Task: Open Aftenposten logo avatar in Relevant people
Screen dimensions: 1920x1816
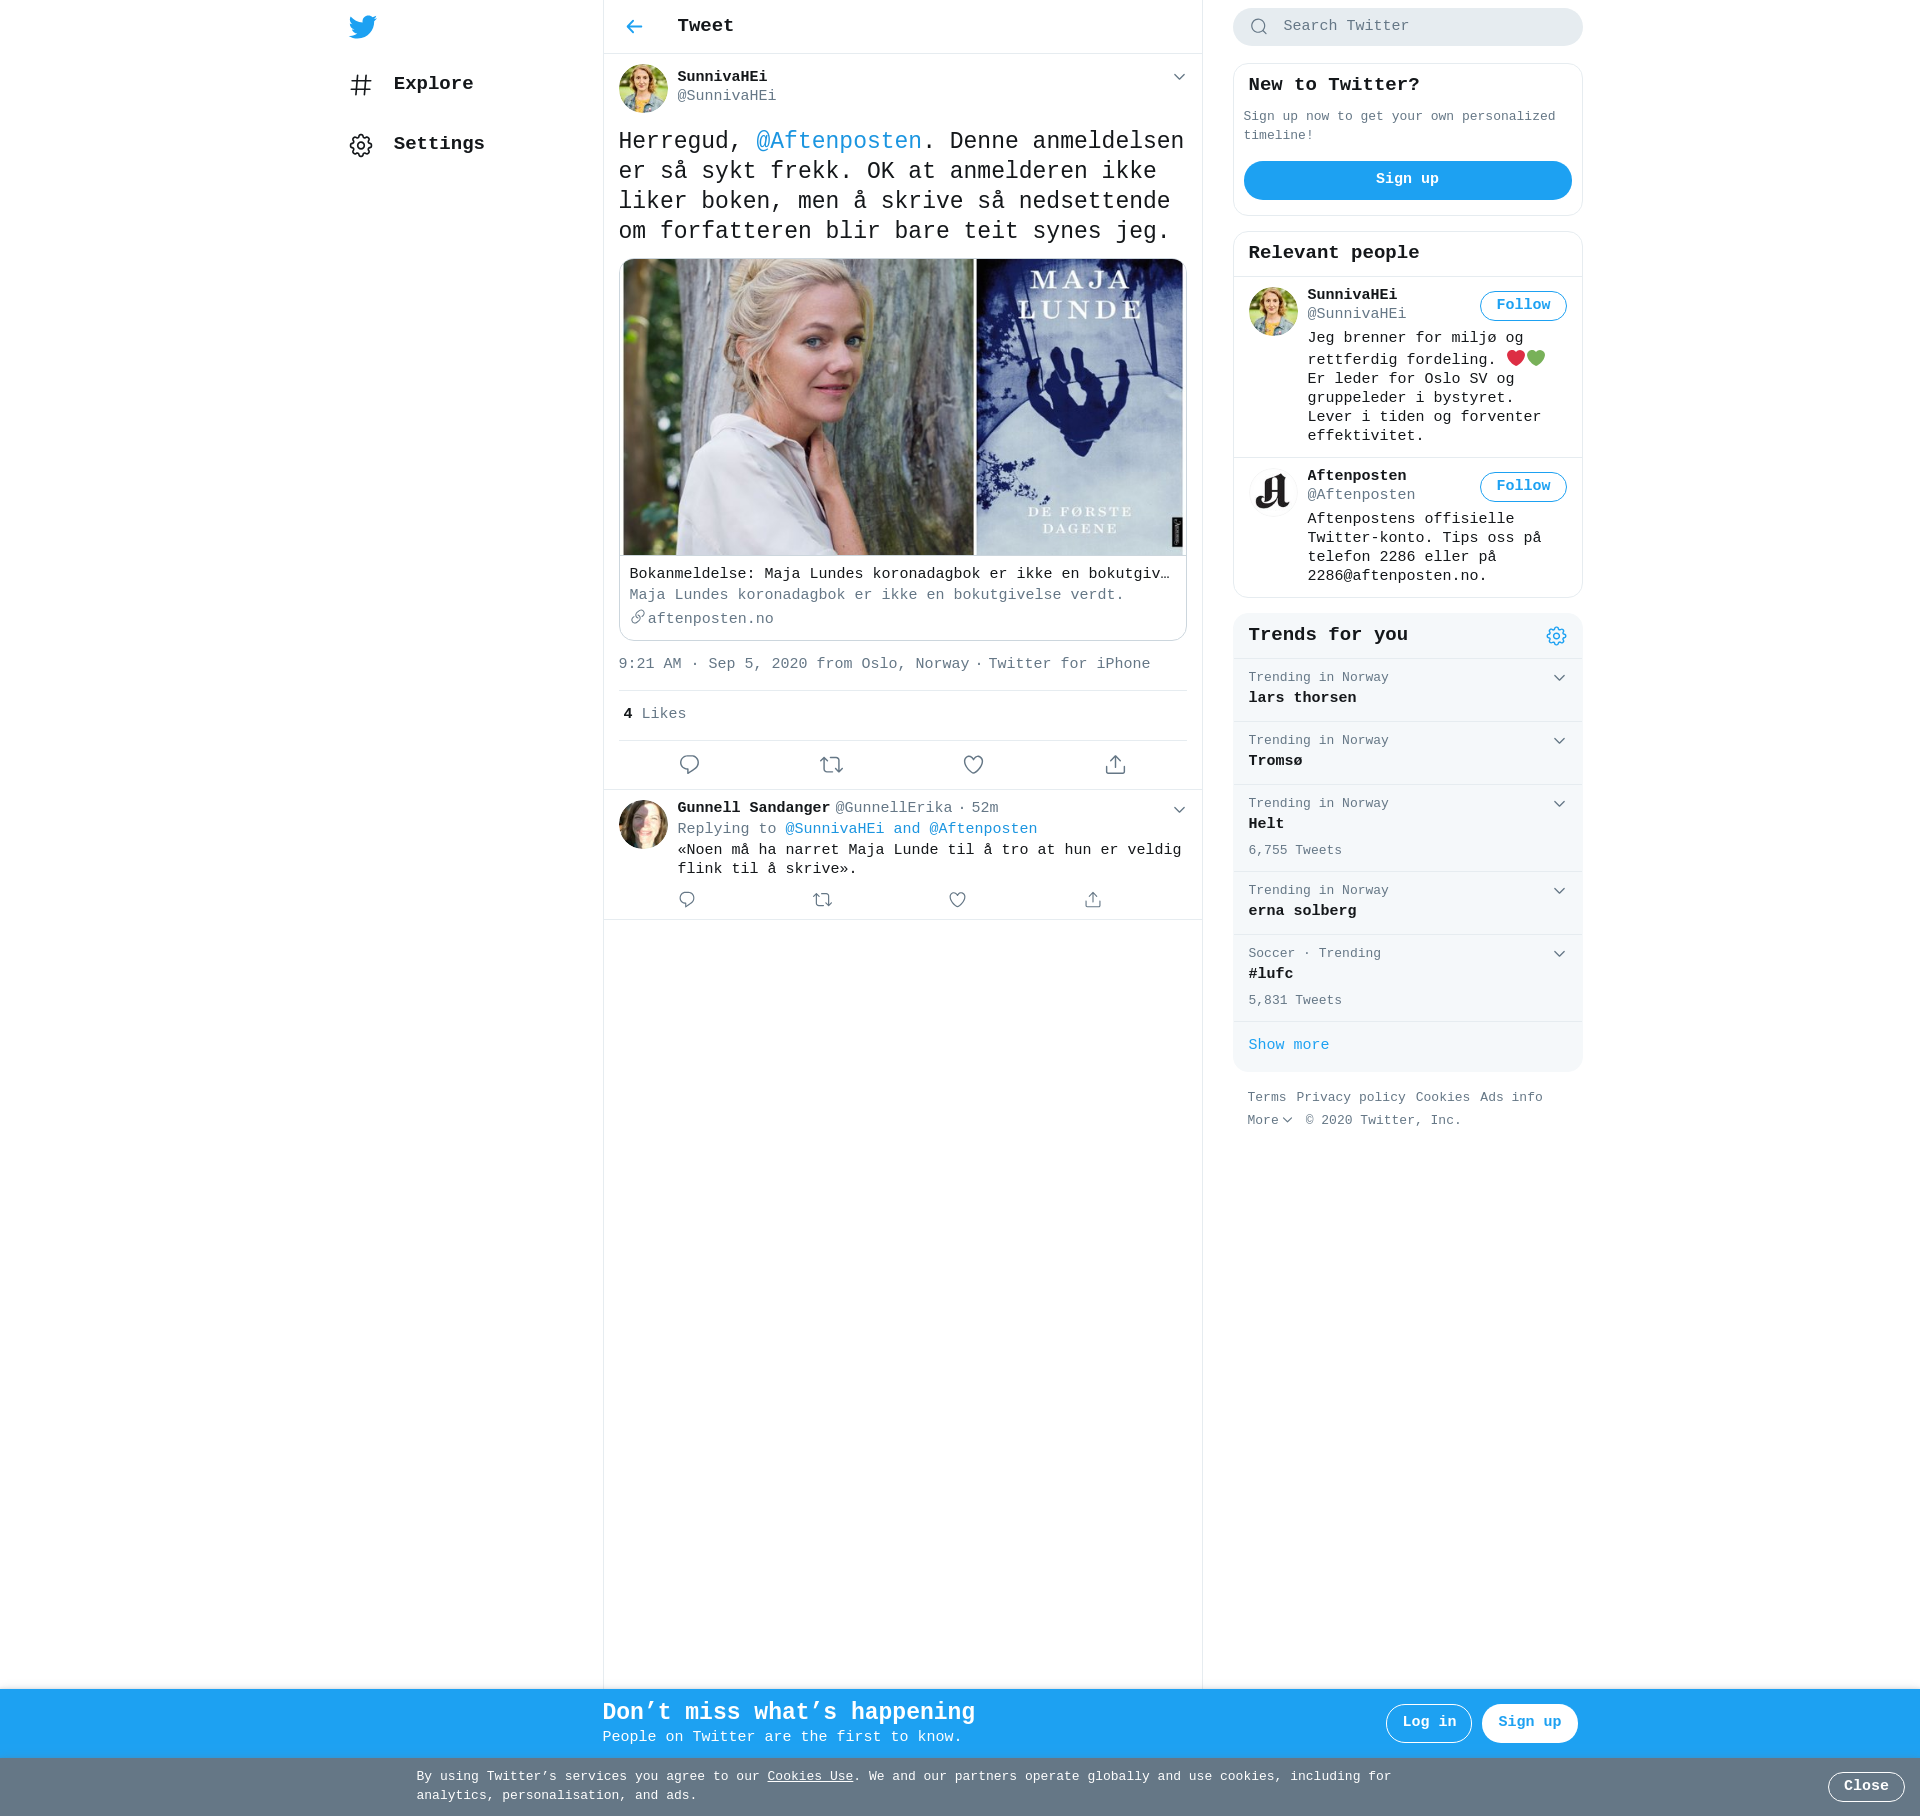Action: pos(1273,493)
